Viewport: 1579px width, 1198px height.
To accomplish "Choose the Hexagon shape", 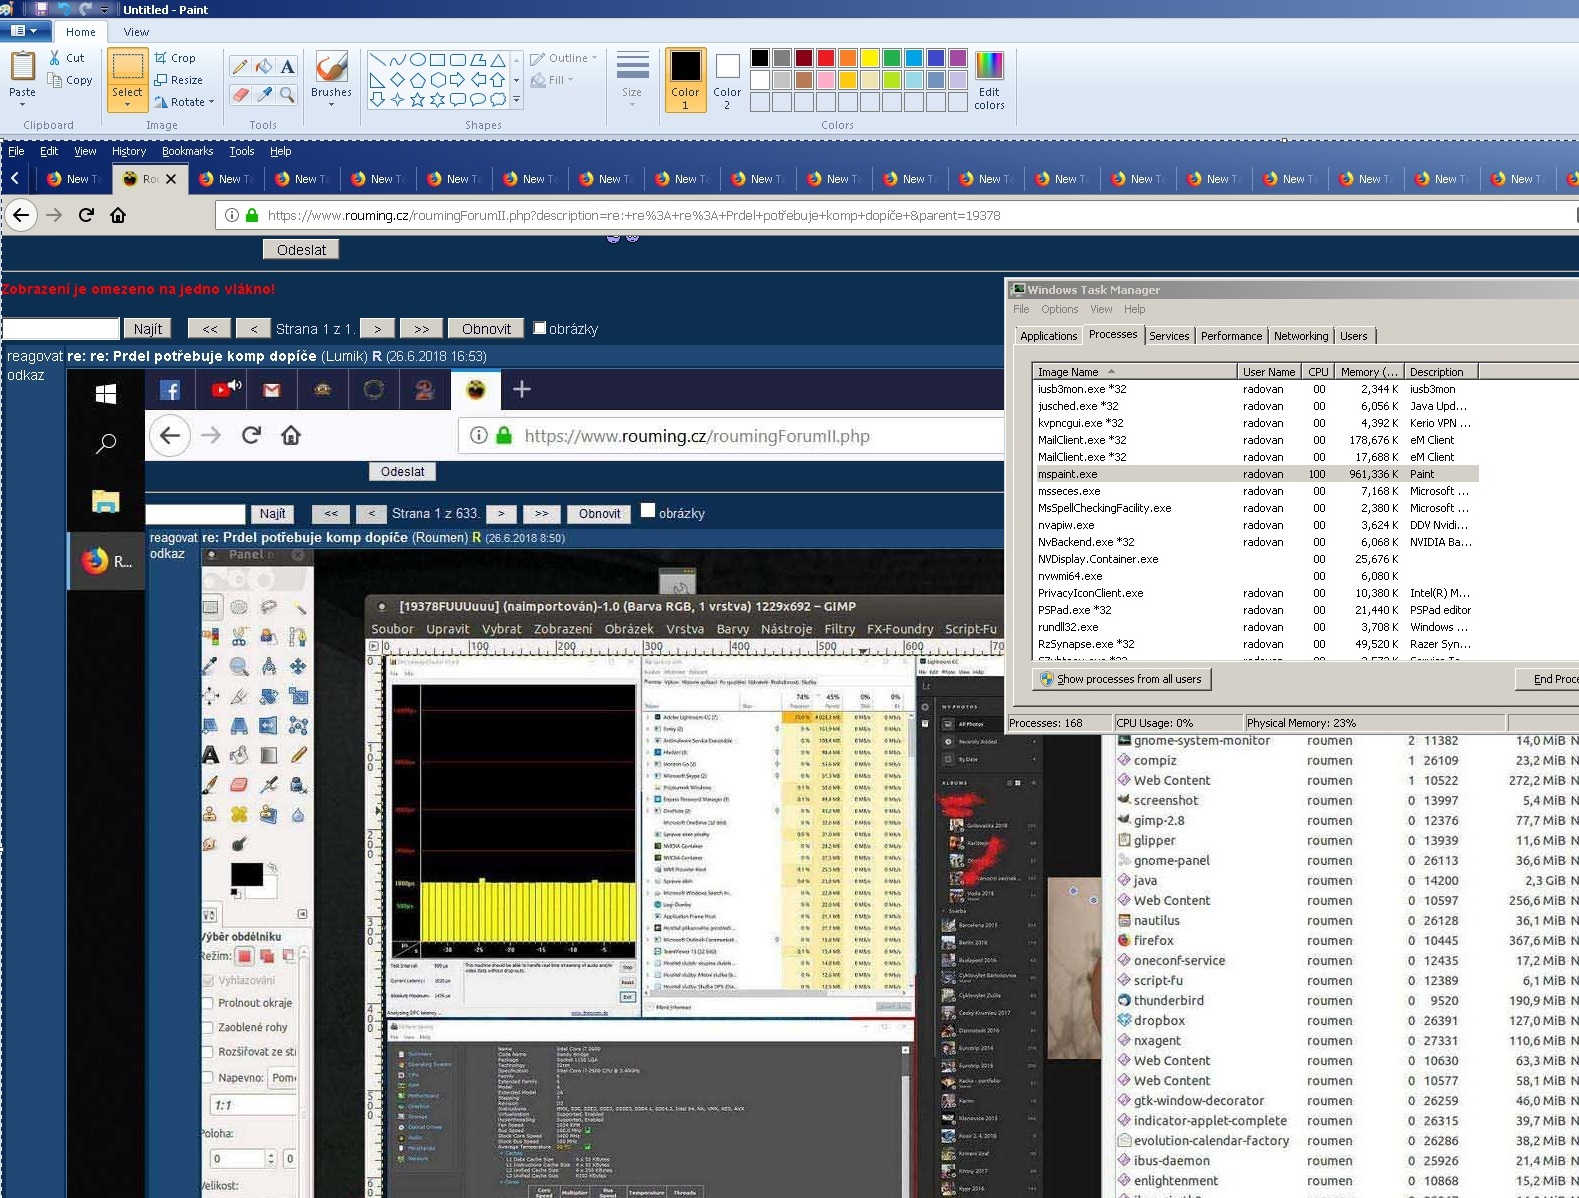I will 438,80.
